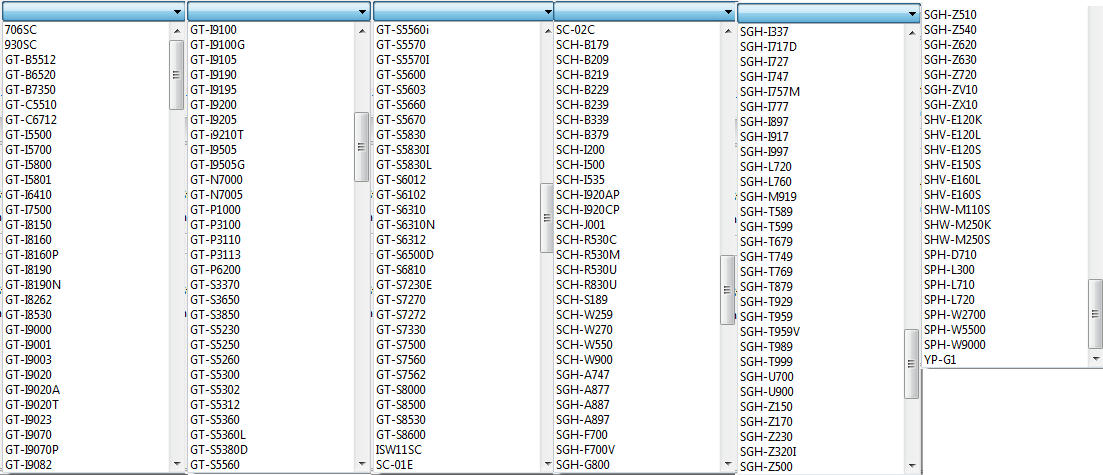
Task: Click scroll-down arrow beside YP-G1
Action: (x=1095, y=359)
